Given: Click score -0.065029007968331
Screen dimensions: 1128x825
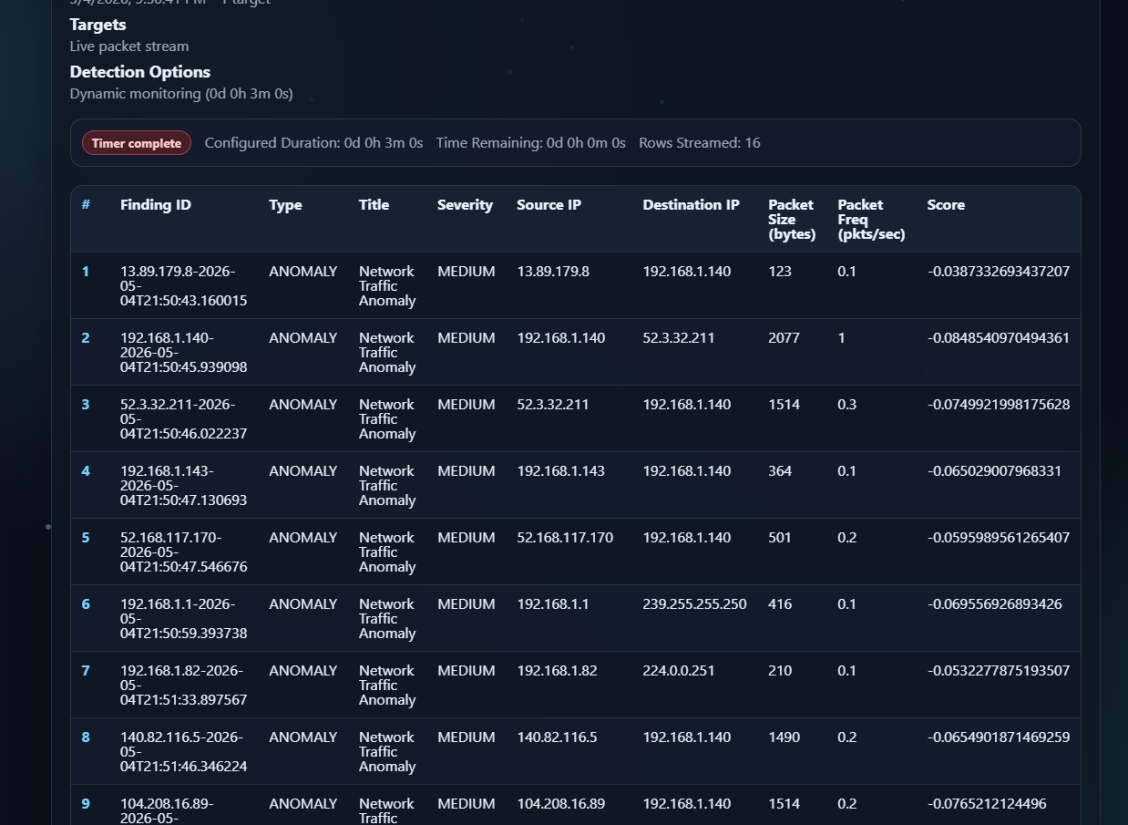Looking at the screenshot, I should tap(994, 471).
